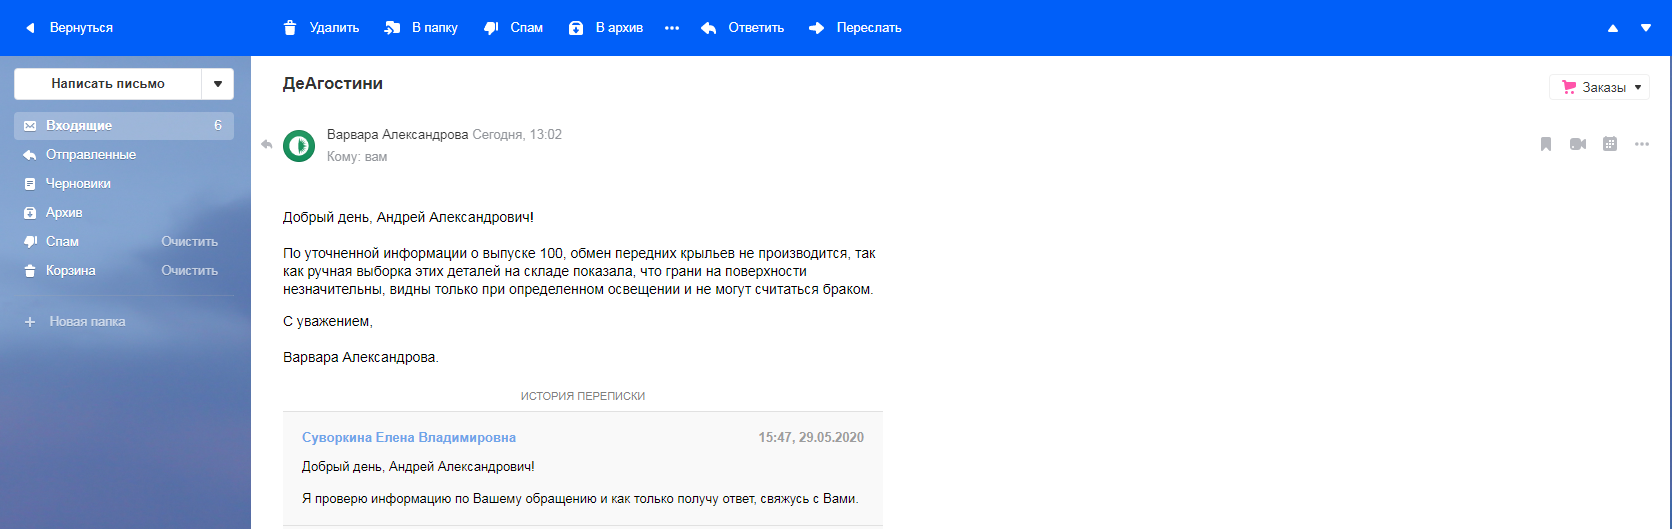Expand the Написать письмо dropdown arrow
Screen dimensions: 1672x529
[x=218, y=84]
